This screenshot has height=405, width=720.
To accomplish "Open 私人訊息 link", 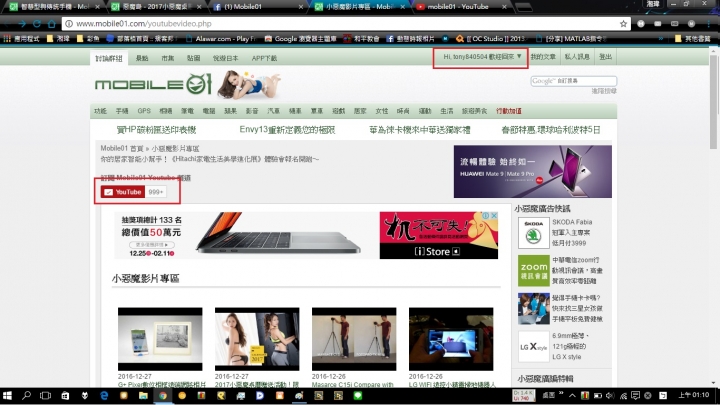I will coord(577,57).
